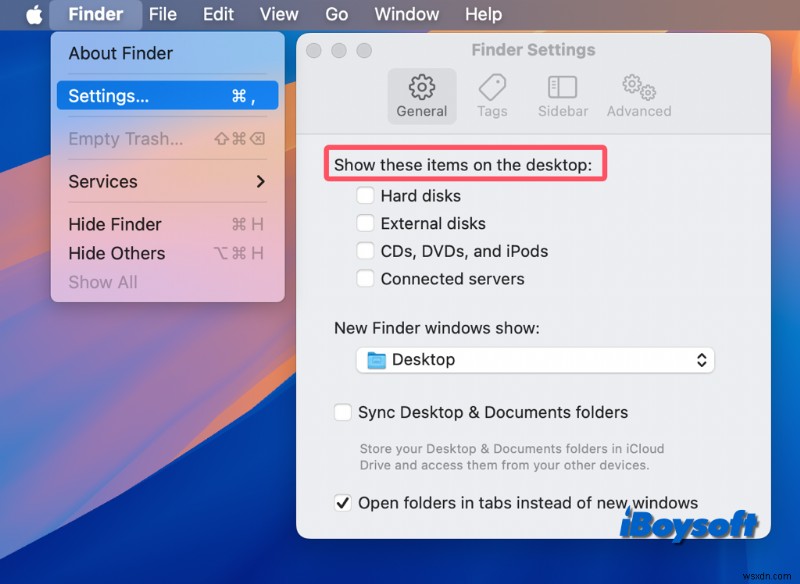This screenshot has width=800, height=584.
Task: Click the zoom button of Finder Settings
Action: (x=364, y=50)
